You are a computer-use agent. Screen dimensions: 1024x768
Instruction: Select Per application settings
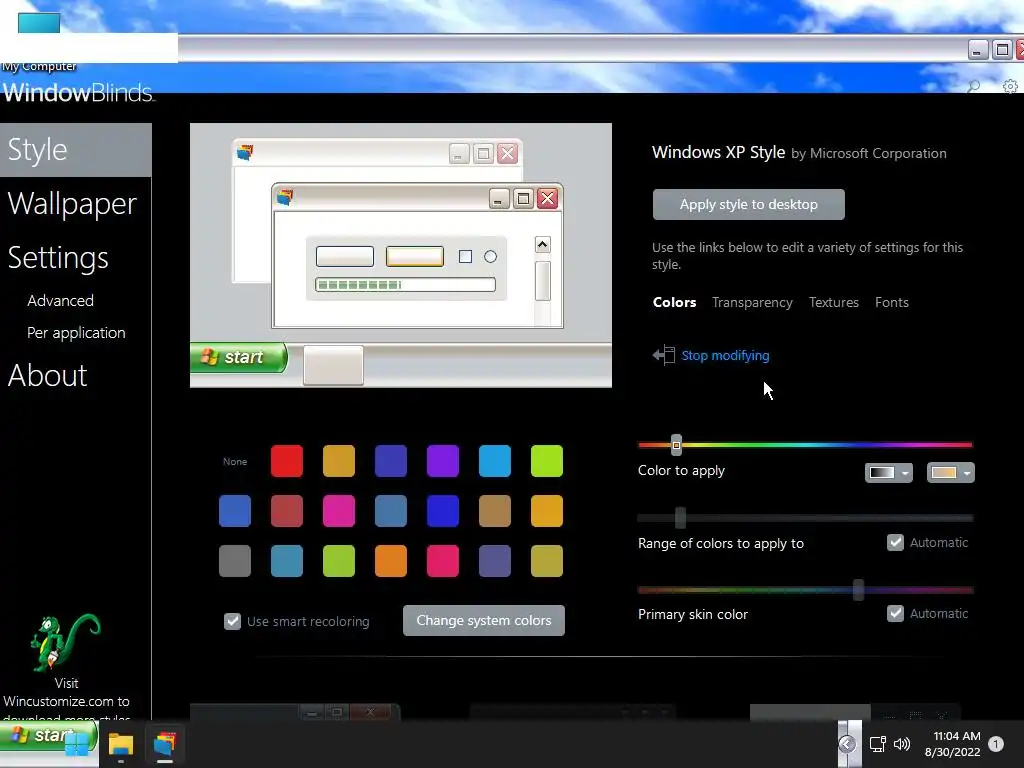coord(76,332)
